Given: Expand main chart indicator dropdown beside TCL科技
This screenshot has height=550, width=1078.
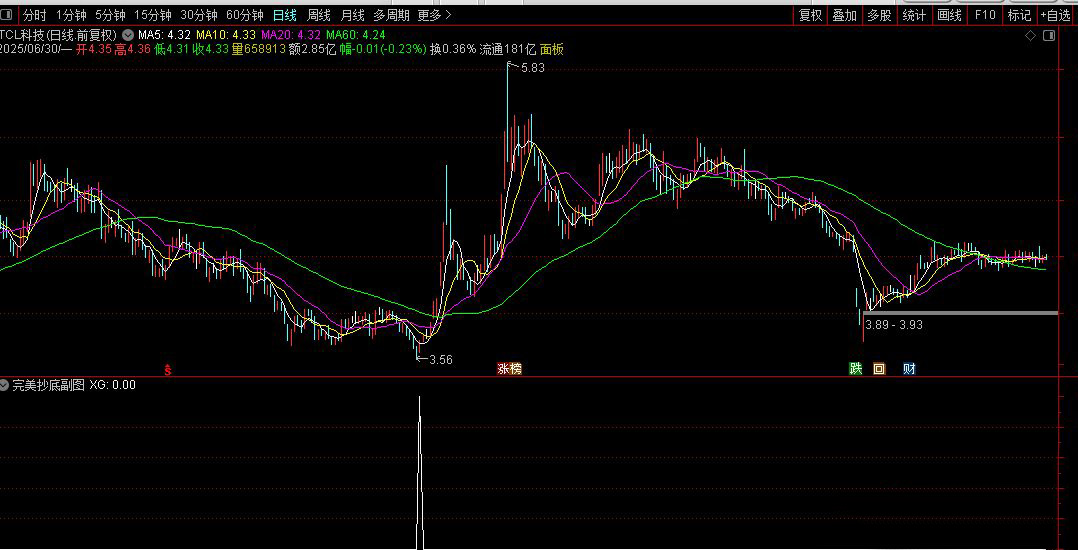Looking at the screenshot, I should coord(128,34).
